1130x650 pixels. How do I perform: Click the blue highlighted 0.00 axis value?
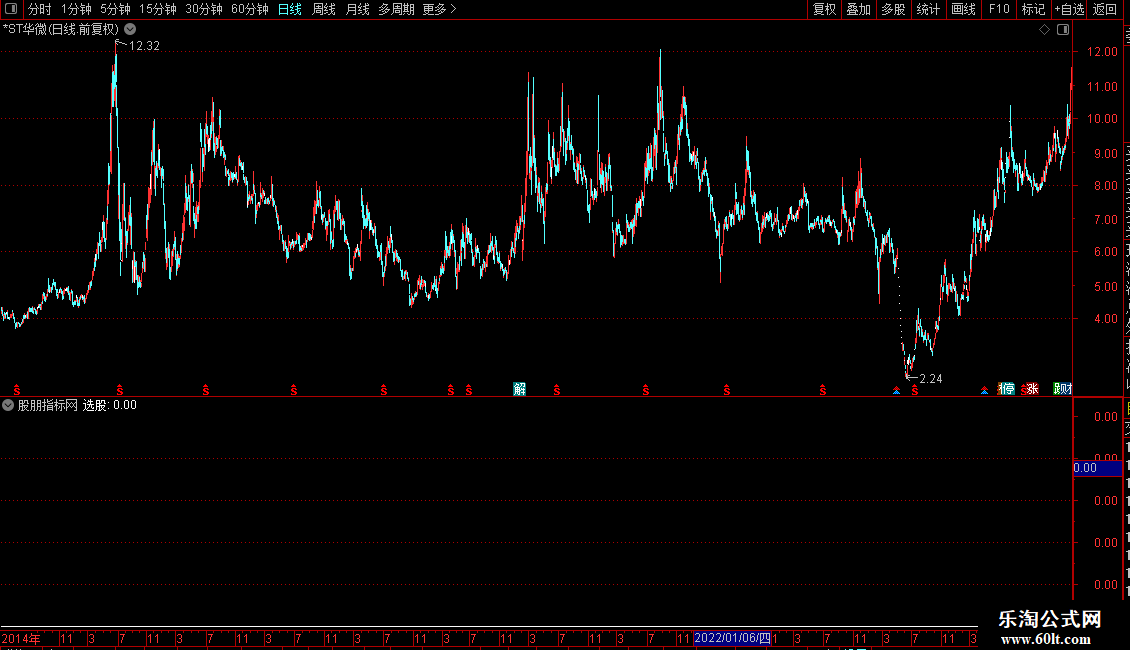point(1097,468)
